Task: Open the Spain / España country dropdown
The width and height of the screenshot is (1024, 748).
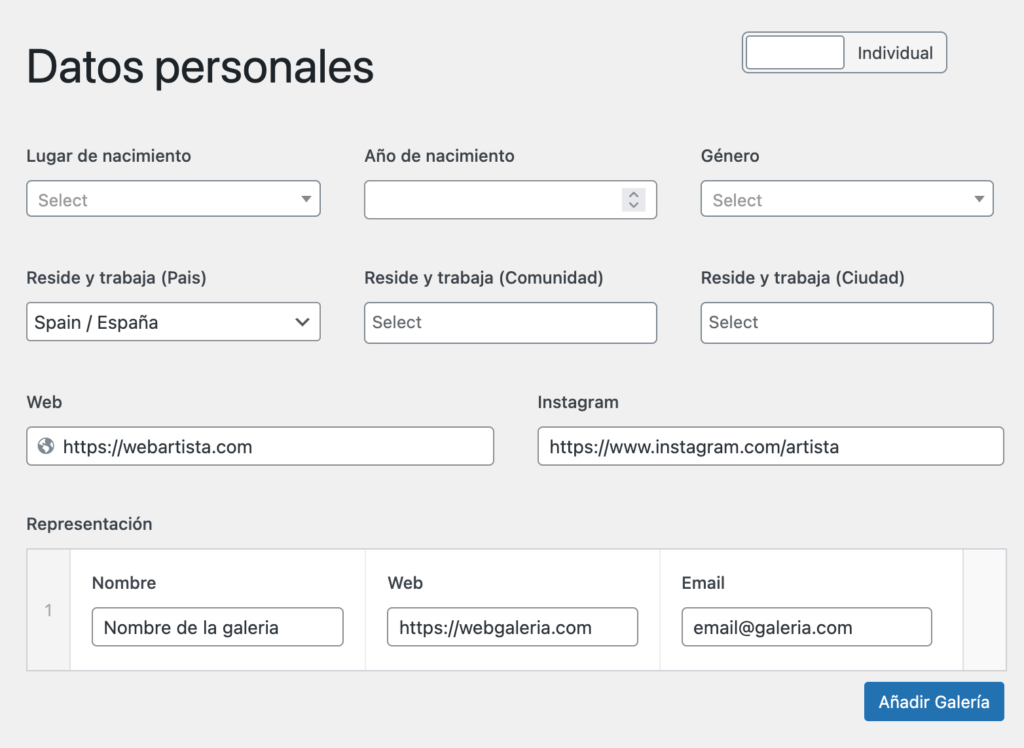Action: click(x=173, y=322)
